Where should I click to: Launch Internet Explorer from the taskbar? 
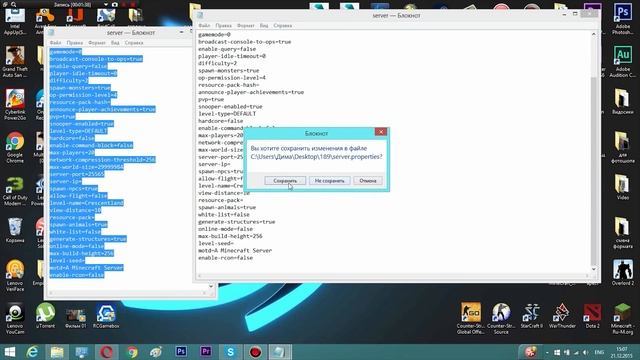click(32, 352)
